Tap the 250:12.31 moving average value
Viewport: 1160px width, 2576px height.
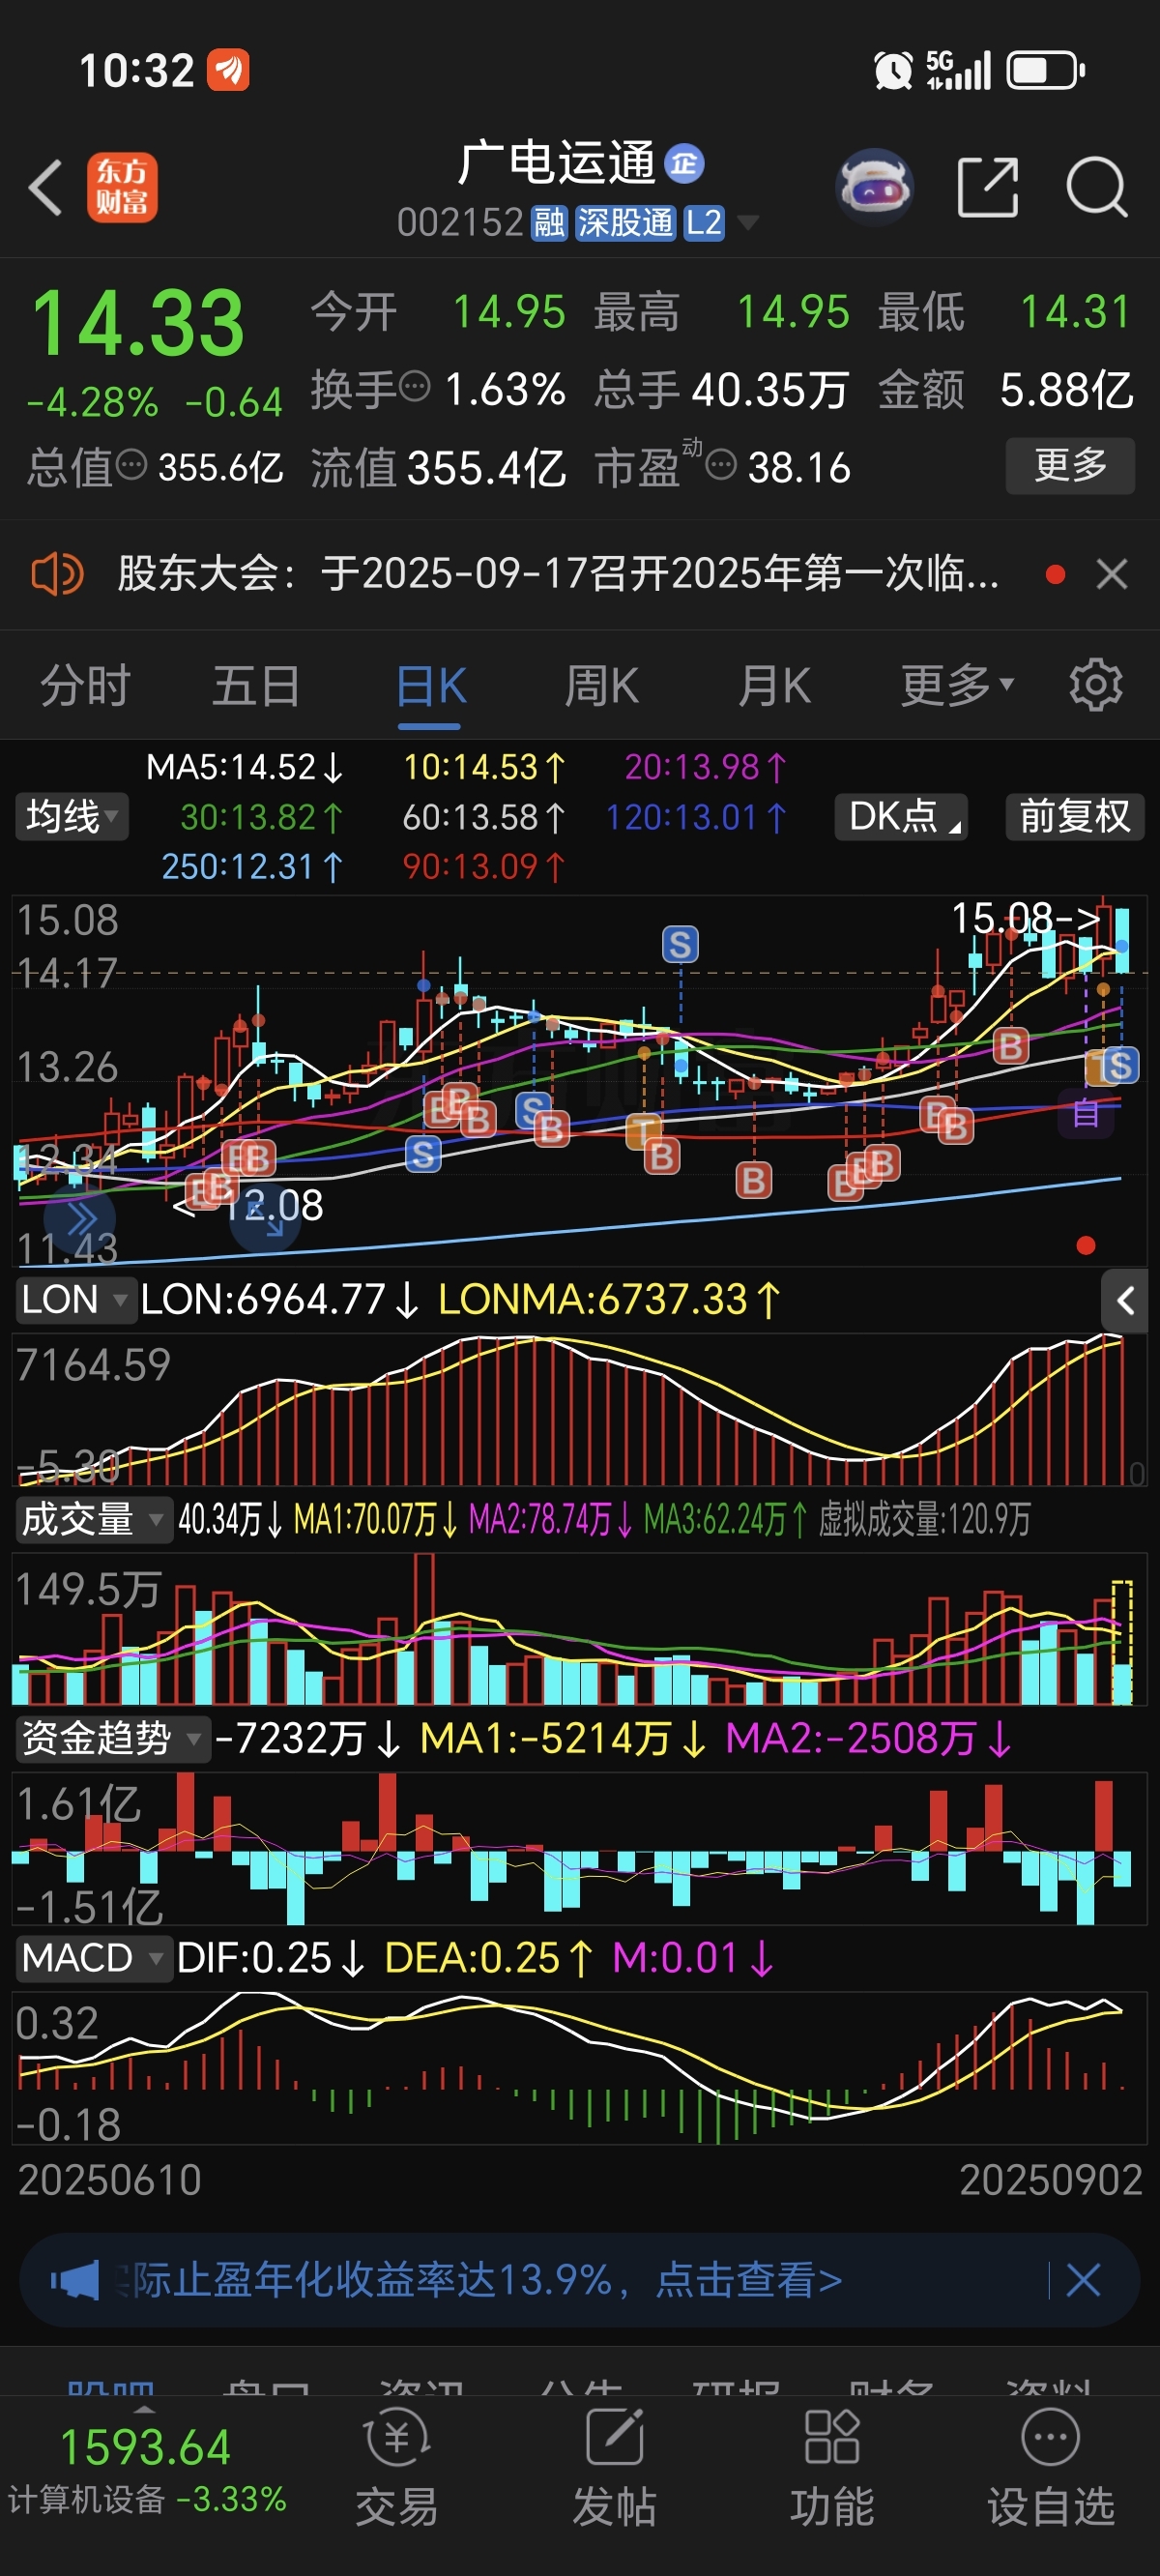tap(252, 867)
